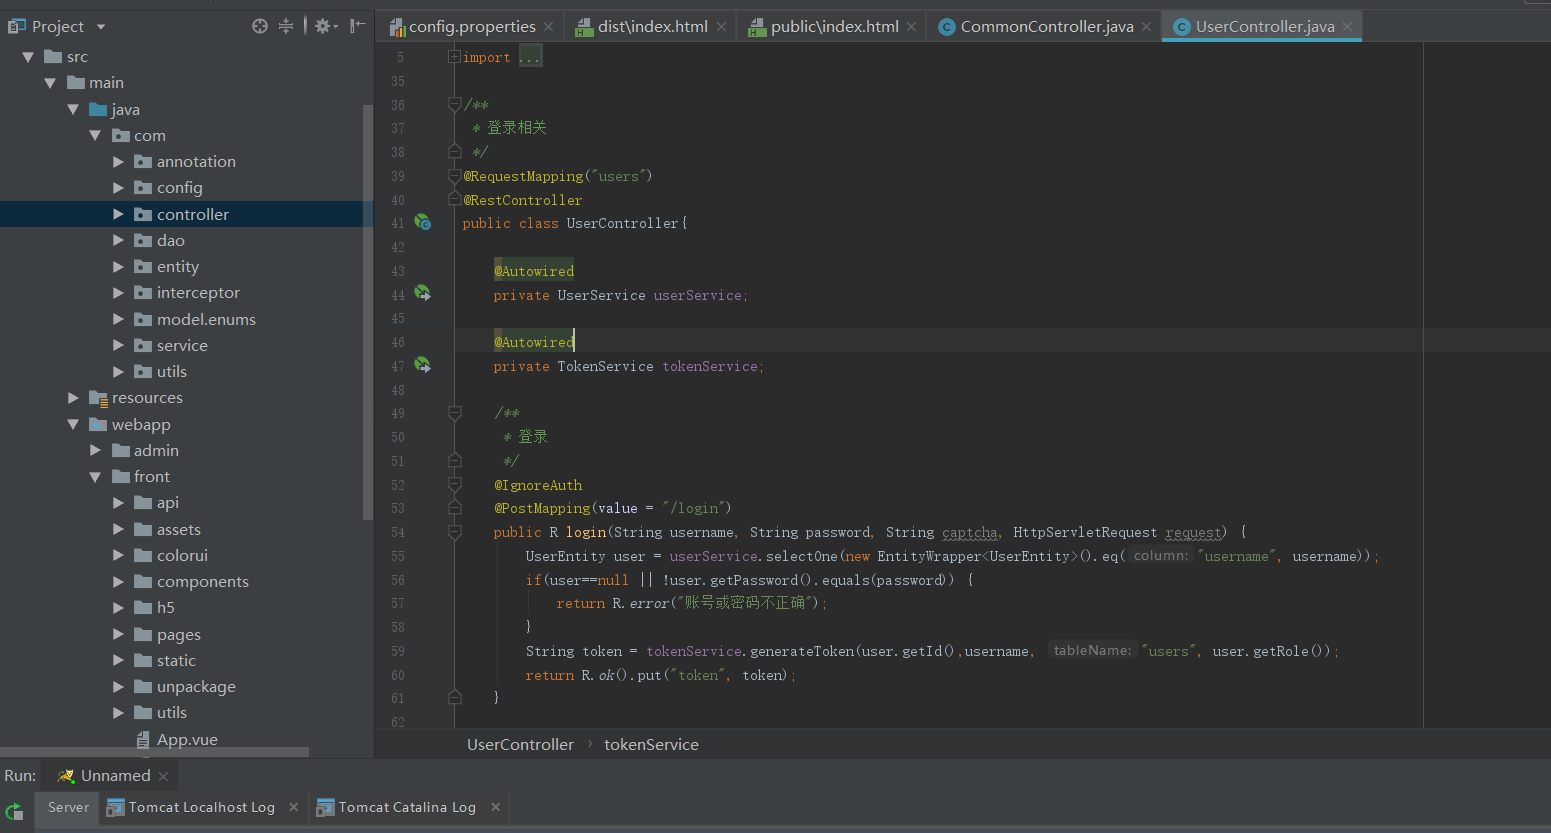Viewport: 1551px width, 833px height.
Task: Fold the 登录 method comment block
Action: (454, 412)
